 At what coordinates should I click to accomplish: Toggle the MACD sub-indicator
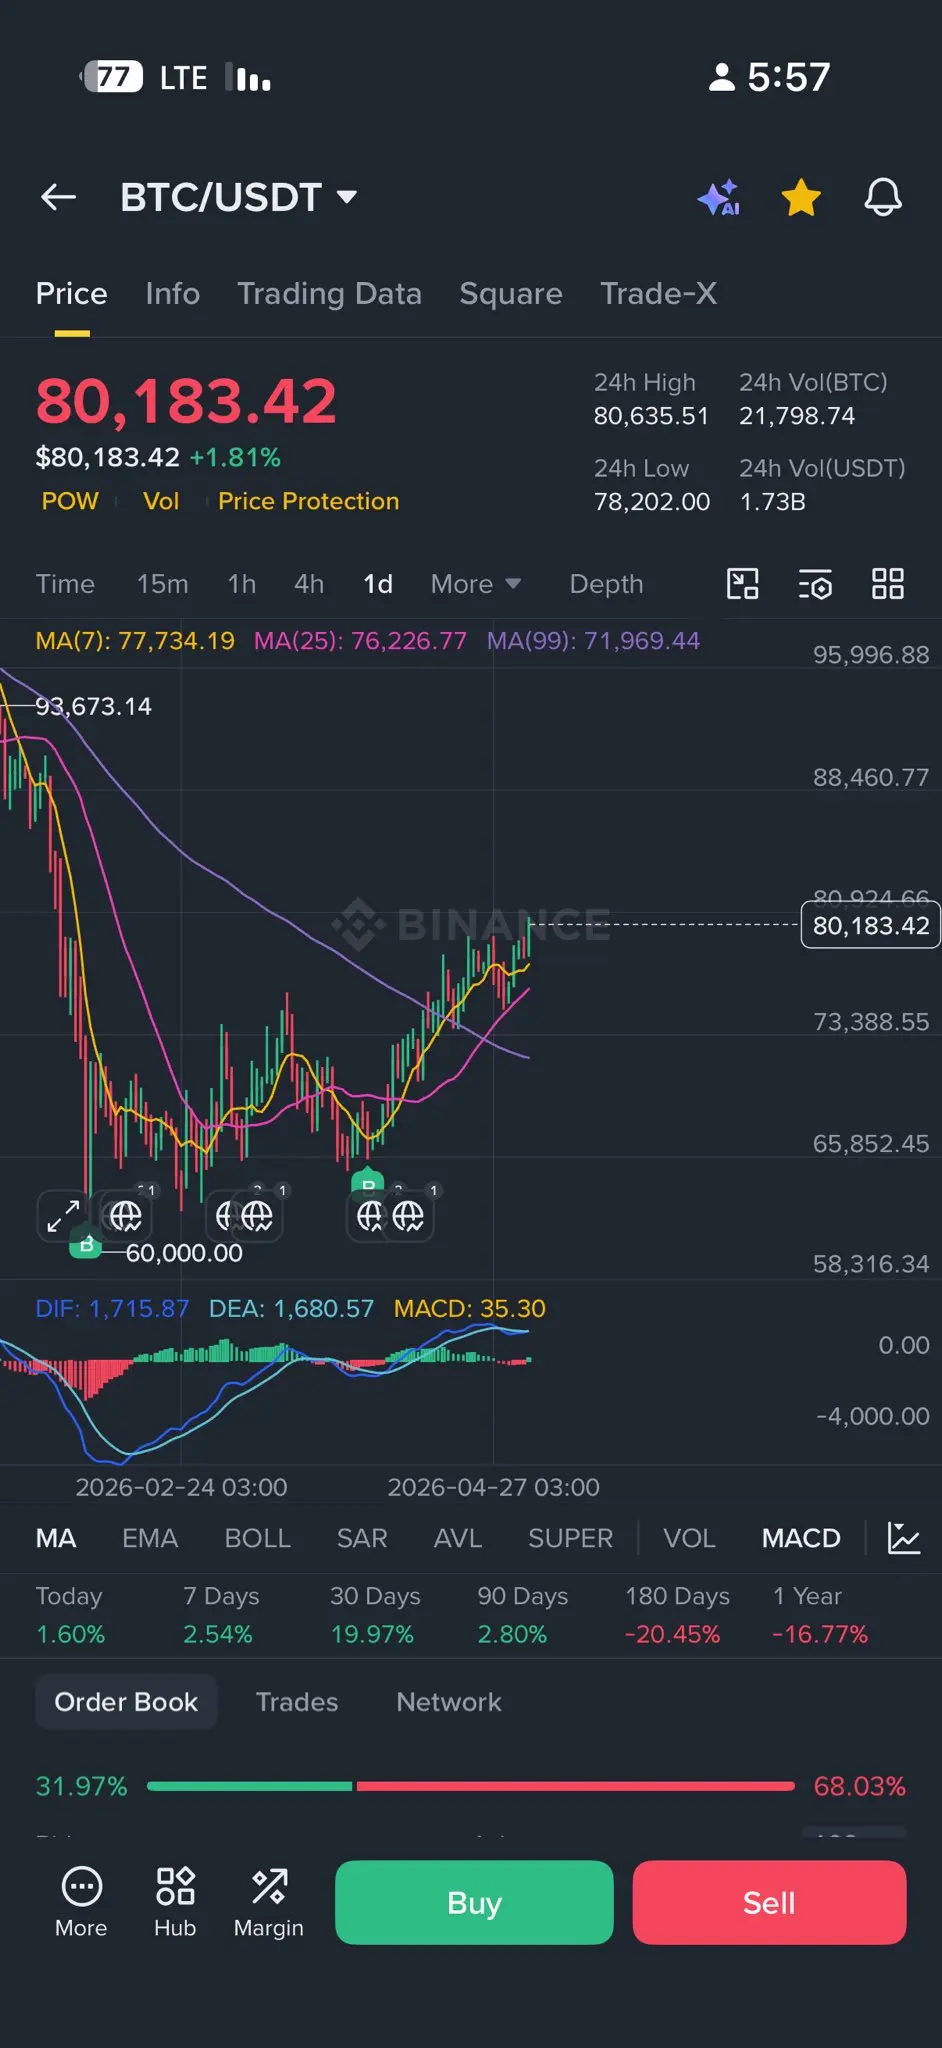(x=801, y=1538)
